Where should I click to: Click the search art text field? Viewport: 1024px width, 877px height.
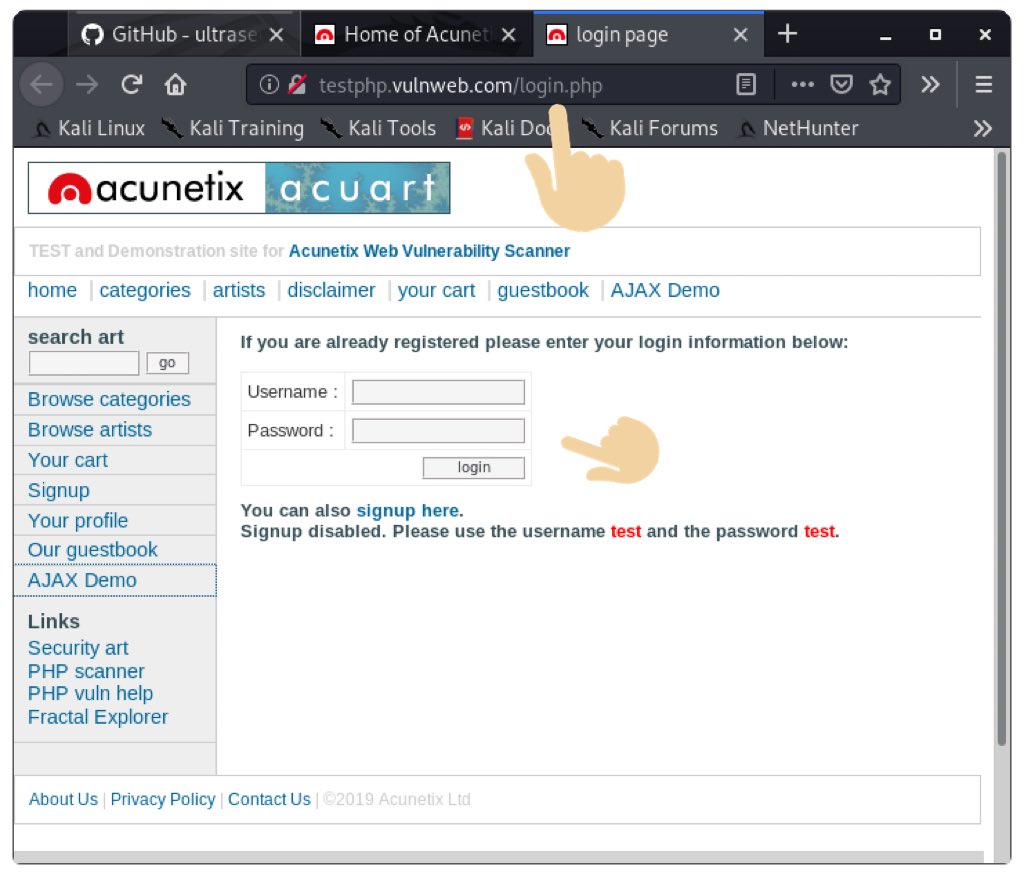(x=84, y=363)
